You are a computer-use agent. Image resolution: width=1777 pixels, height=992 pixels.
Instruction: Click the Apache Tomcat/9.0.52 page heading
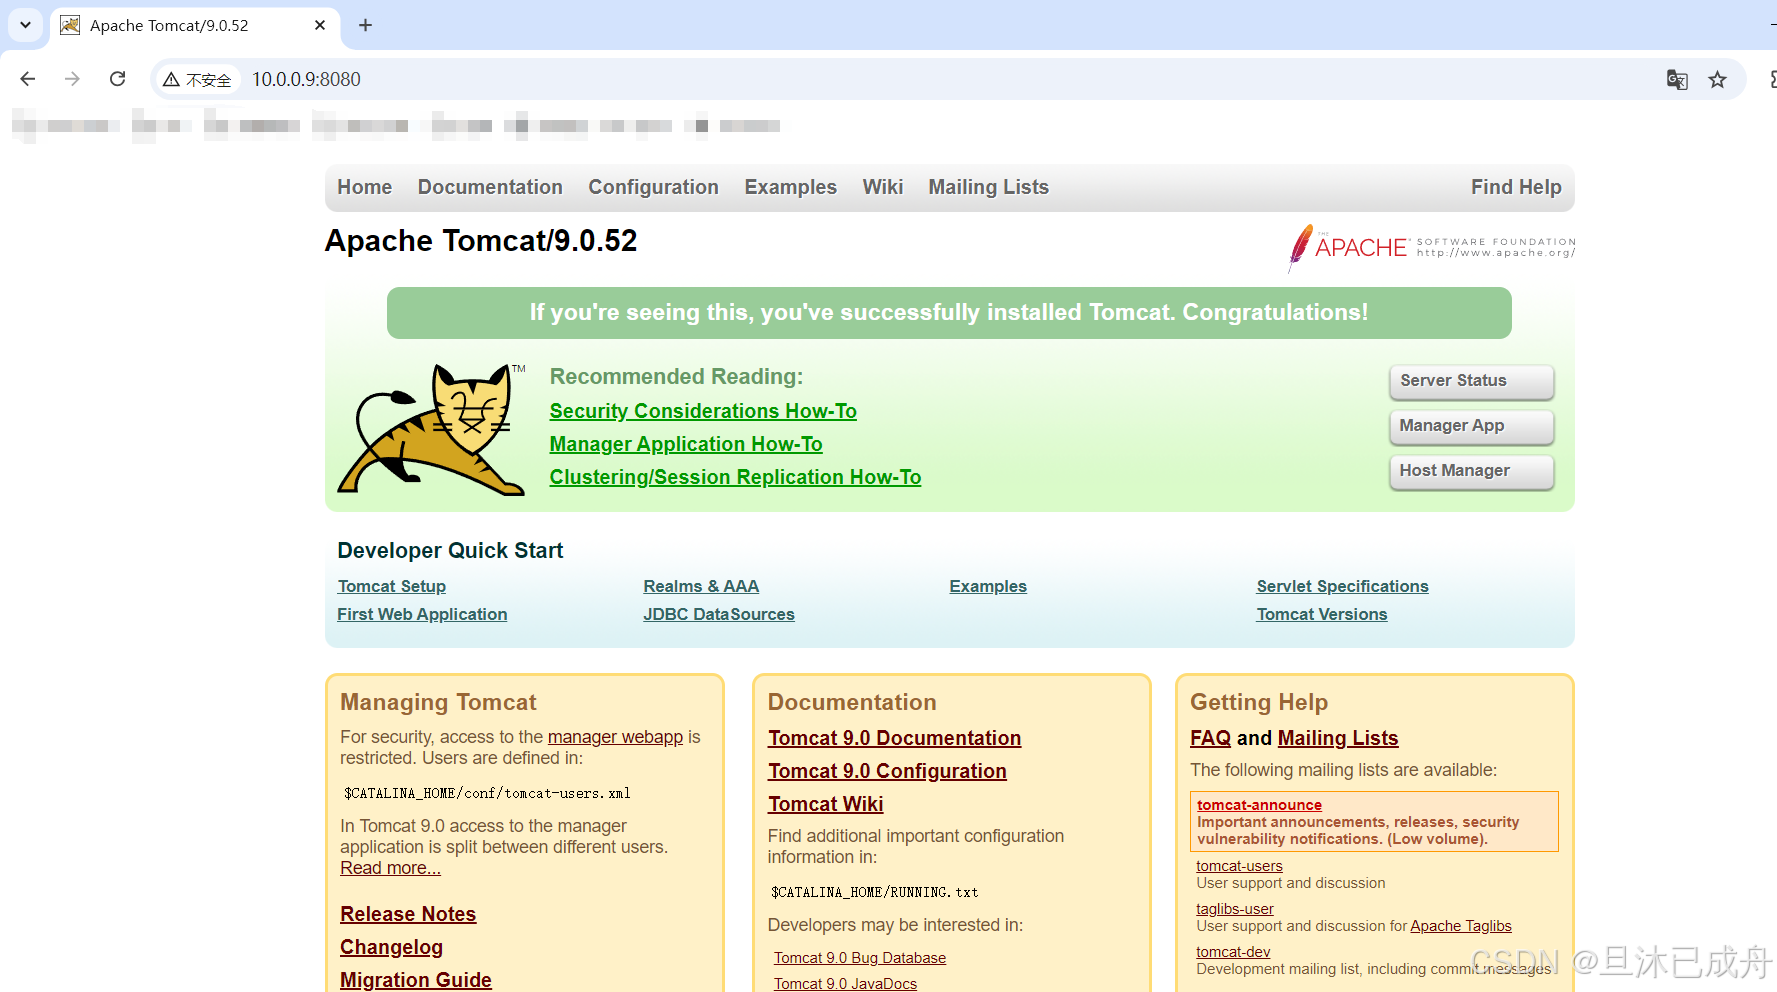pyautogui.click(x=481, y=241)
